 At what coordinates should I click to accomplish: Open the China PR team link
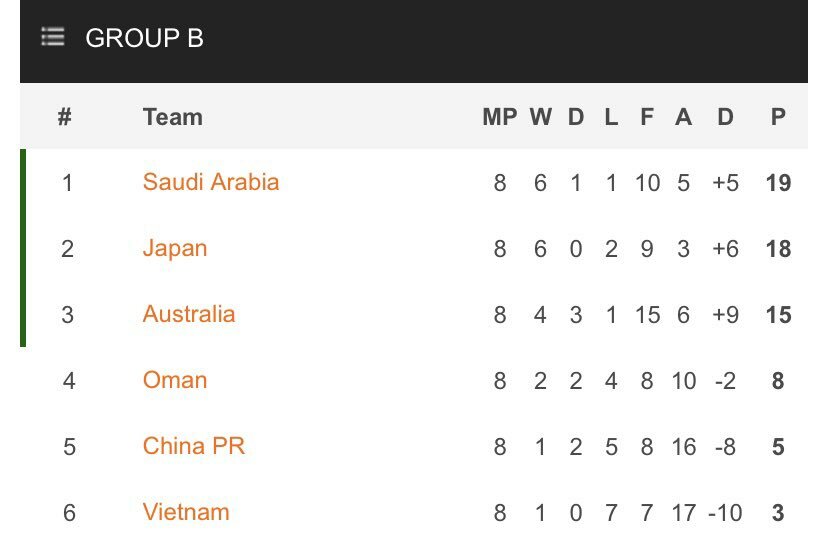pyautogui.click(x=194, y=446)
